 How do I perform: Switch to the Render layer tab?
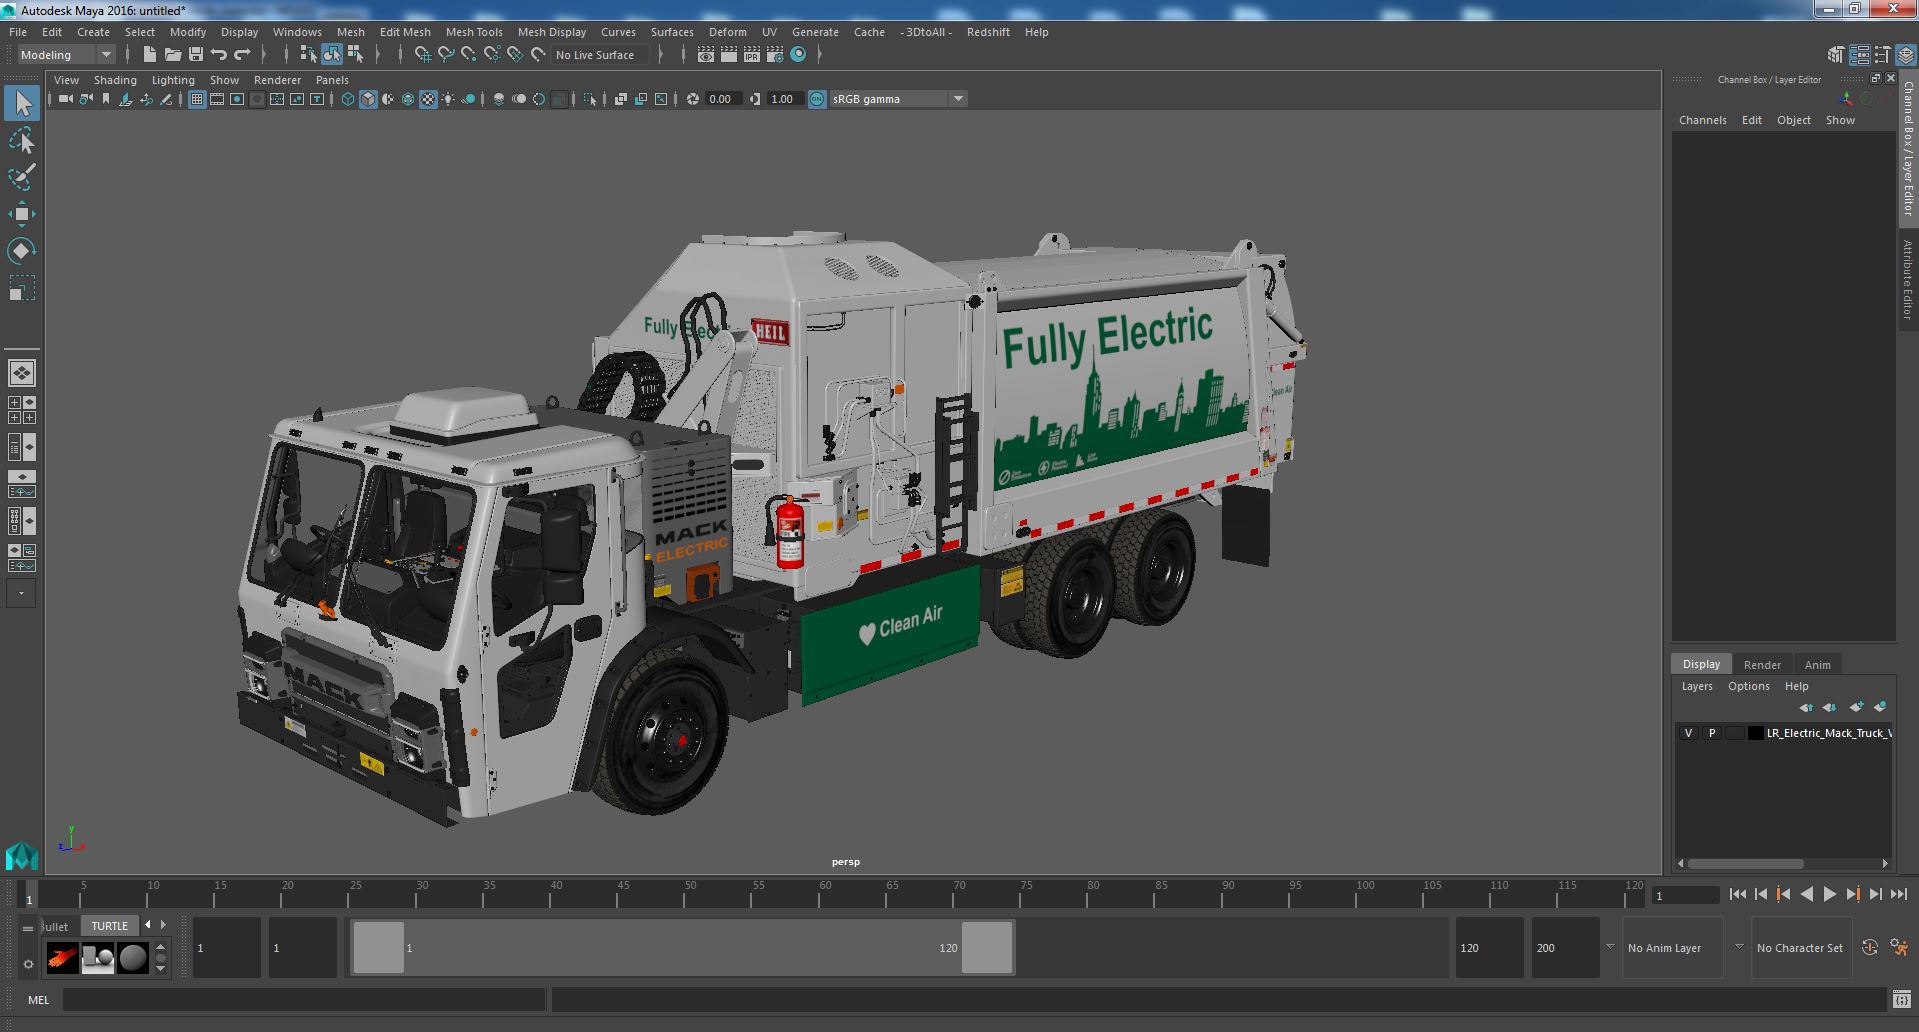[x=1762, y=665]
